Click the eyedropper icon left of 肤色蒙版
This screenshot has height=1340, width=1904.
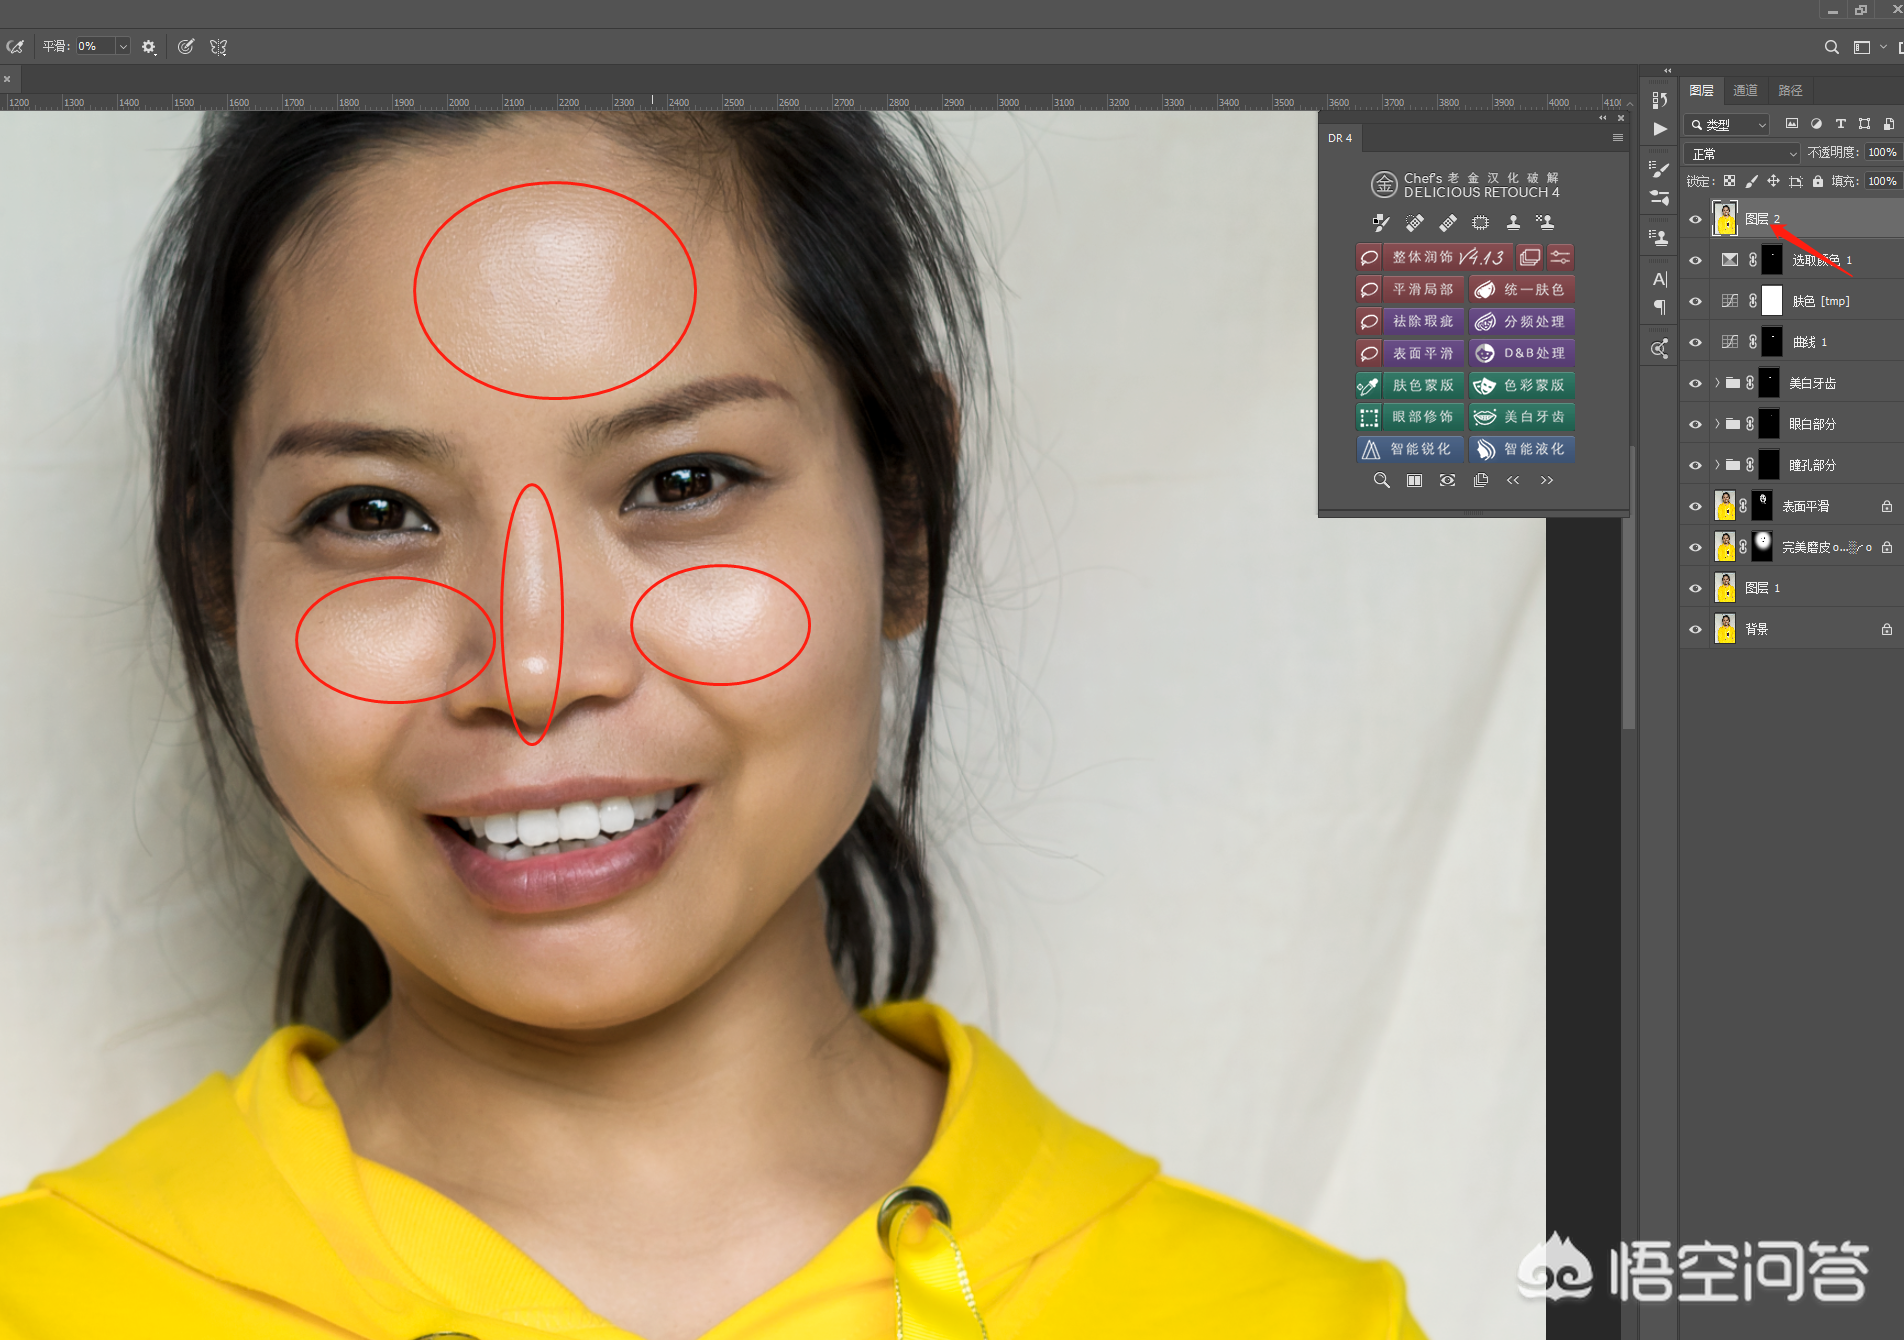[x=1369, y=385]
